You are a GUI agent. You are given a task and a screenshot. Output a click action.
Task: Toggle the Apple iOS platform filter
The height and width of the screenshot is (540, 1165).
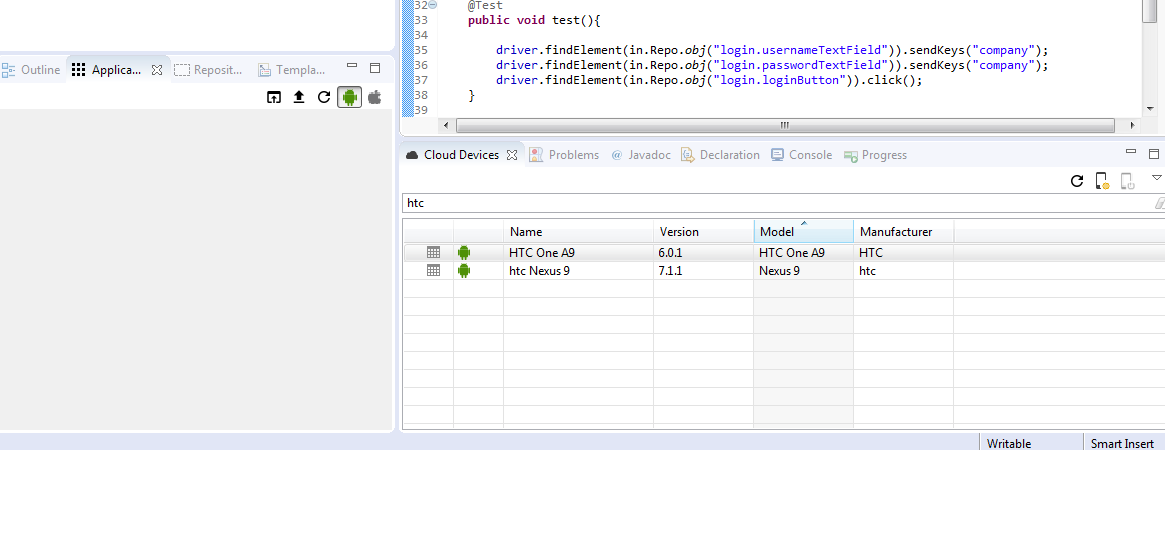pyautogui.click(x=375, y=97)
